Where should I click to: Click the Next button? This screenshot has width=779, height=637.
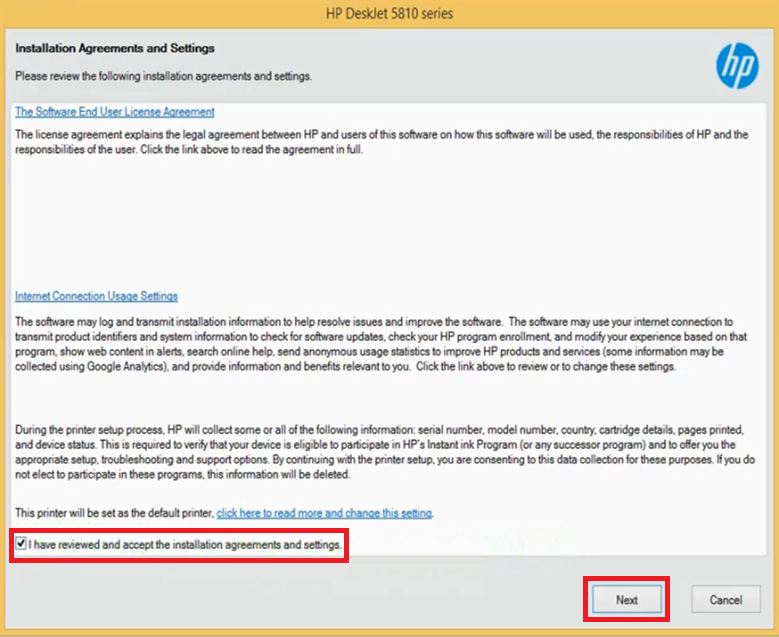pos(626,599)
